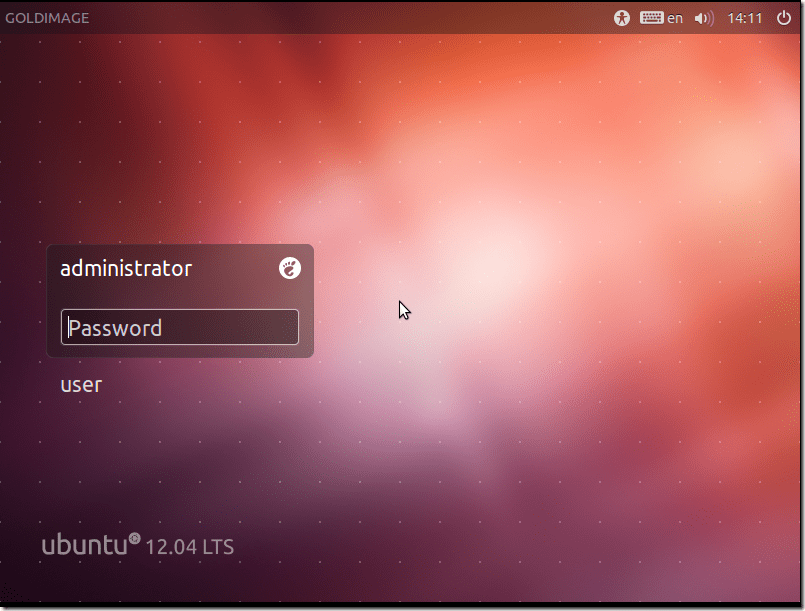This screenshot has width=805, height=611.
Task: Choose desktop session via GNOME icon
Action: (289, 268)
